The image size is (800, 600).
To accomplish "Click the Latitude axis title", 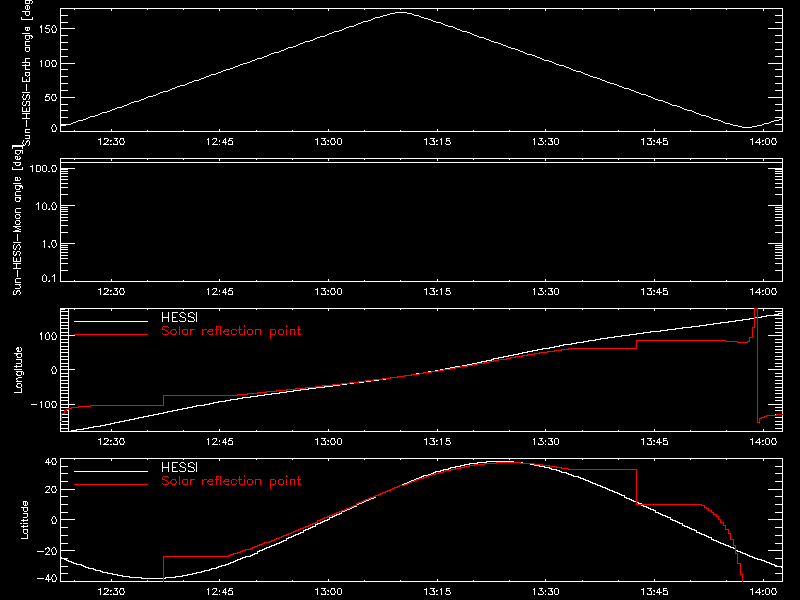I will point(24,520).
